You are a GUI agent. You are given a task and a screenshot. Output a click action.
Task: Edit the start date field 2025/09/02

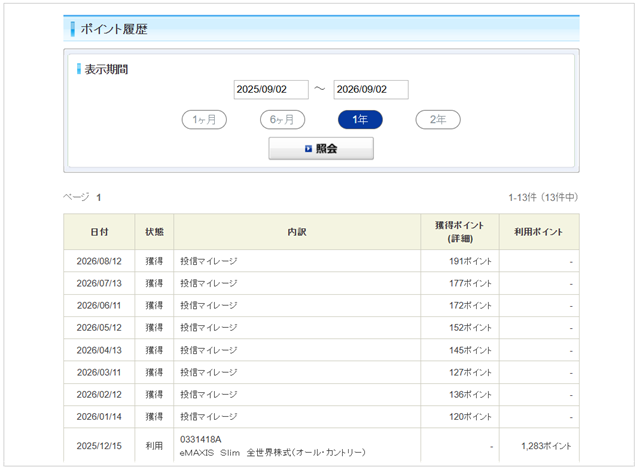click(271, 89)
